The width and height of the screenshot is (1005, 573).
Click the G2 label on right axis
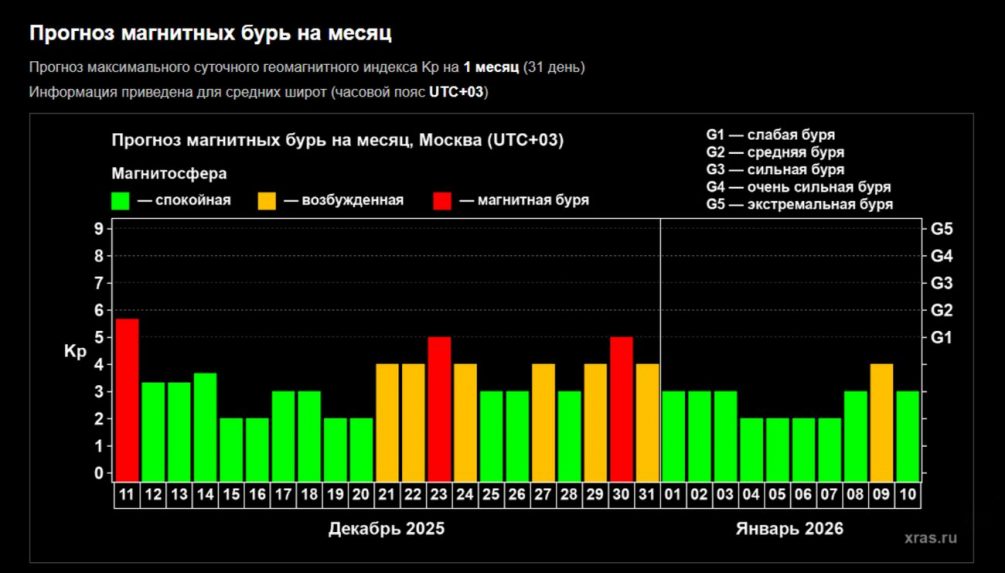tap(942, 310)
